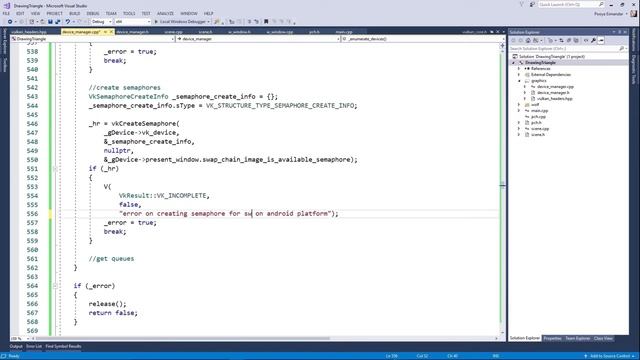Open debugger target dropdown arrow
This screenshot has height=360, width=640.
(209, 22)
